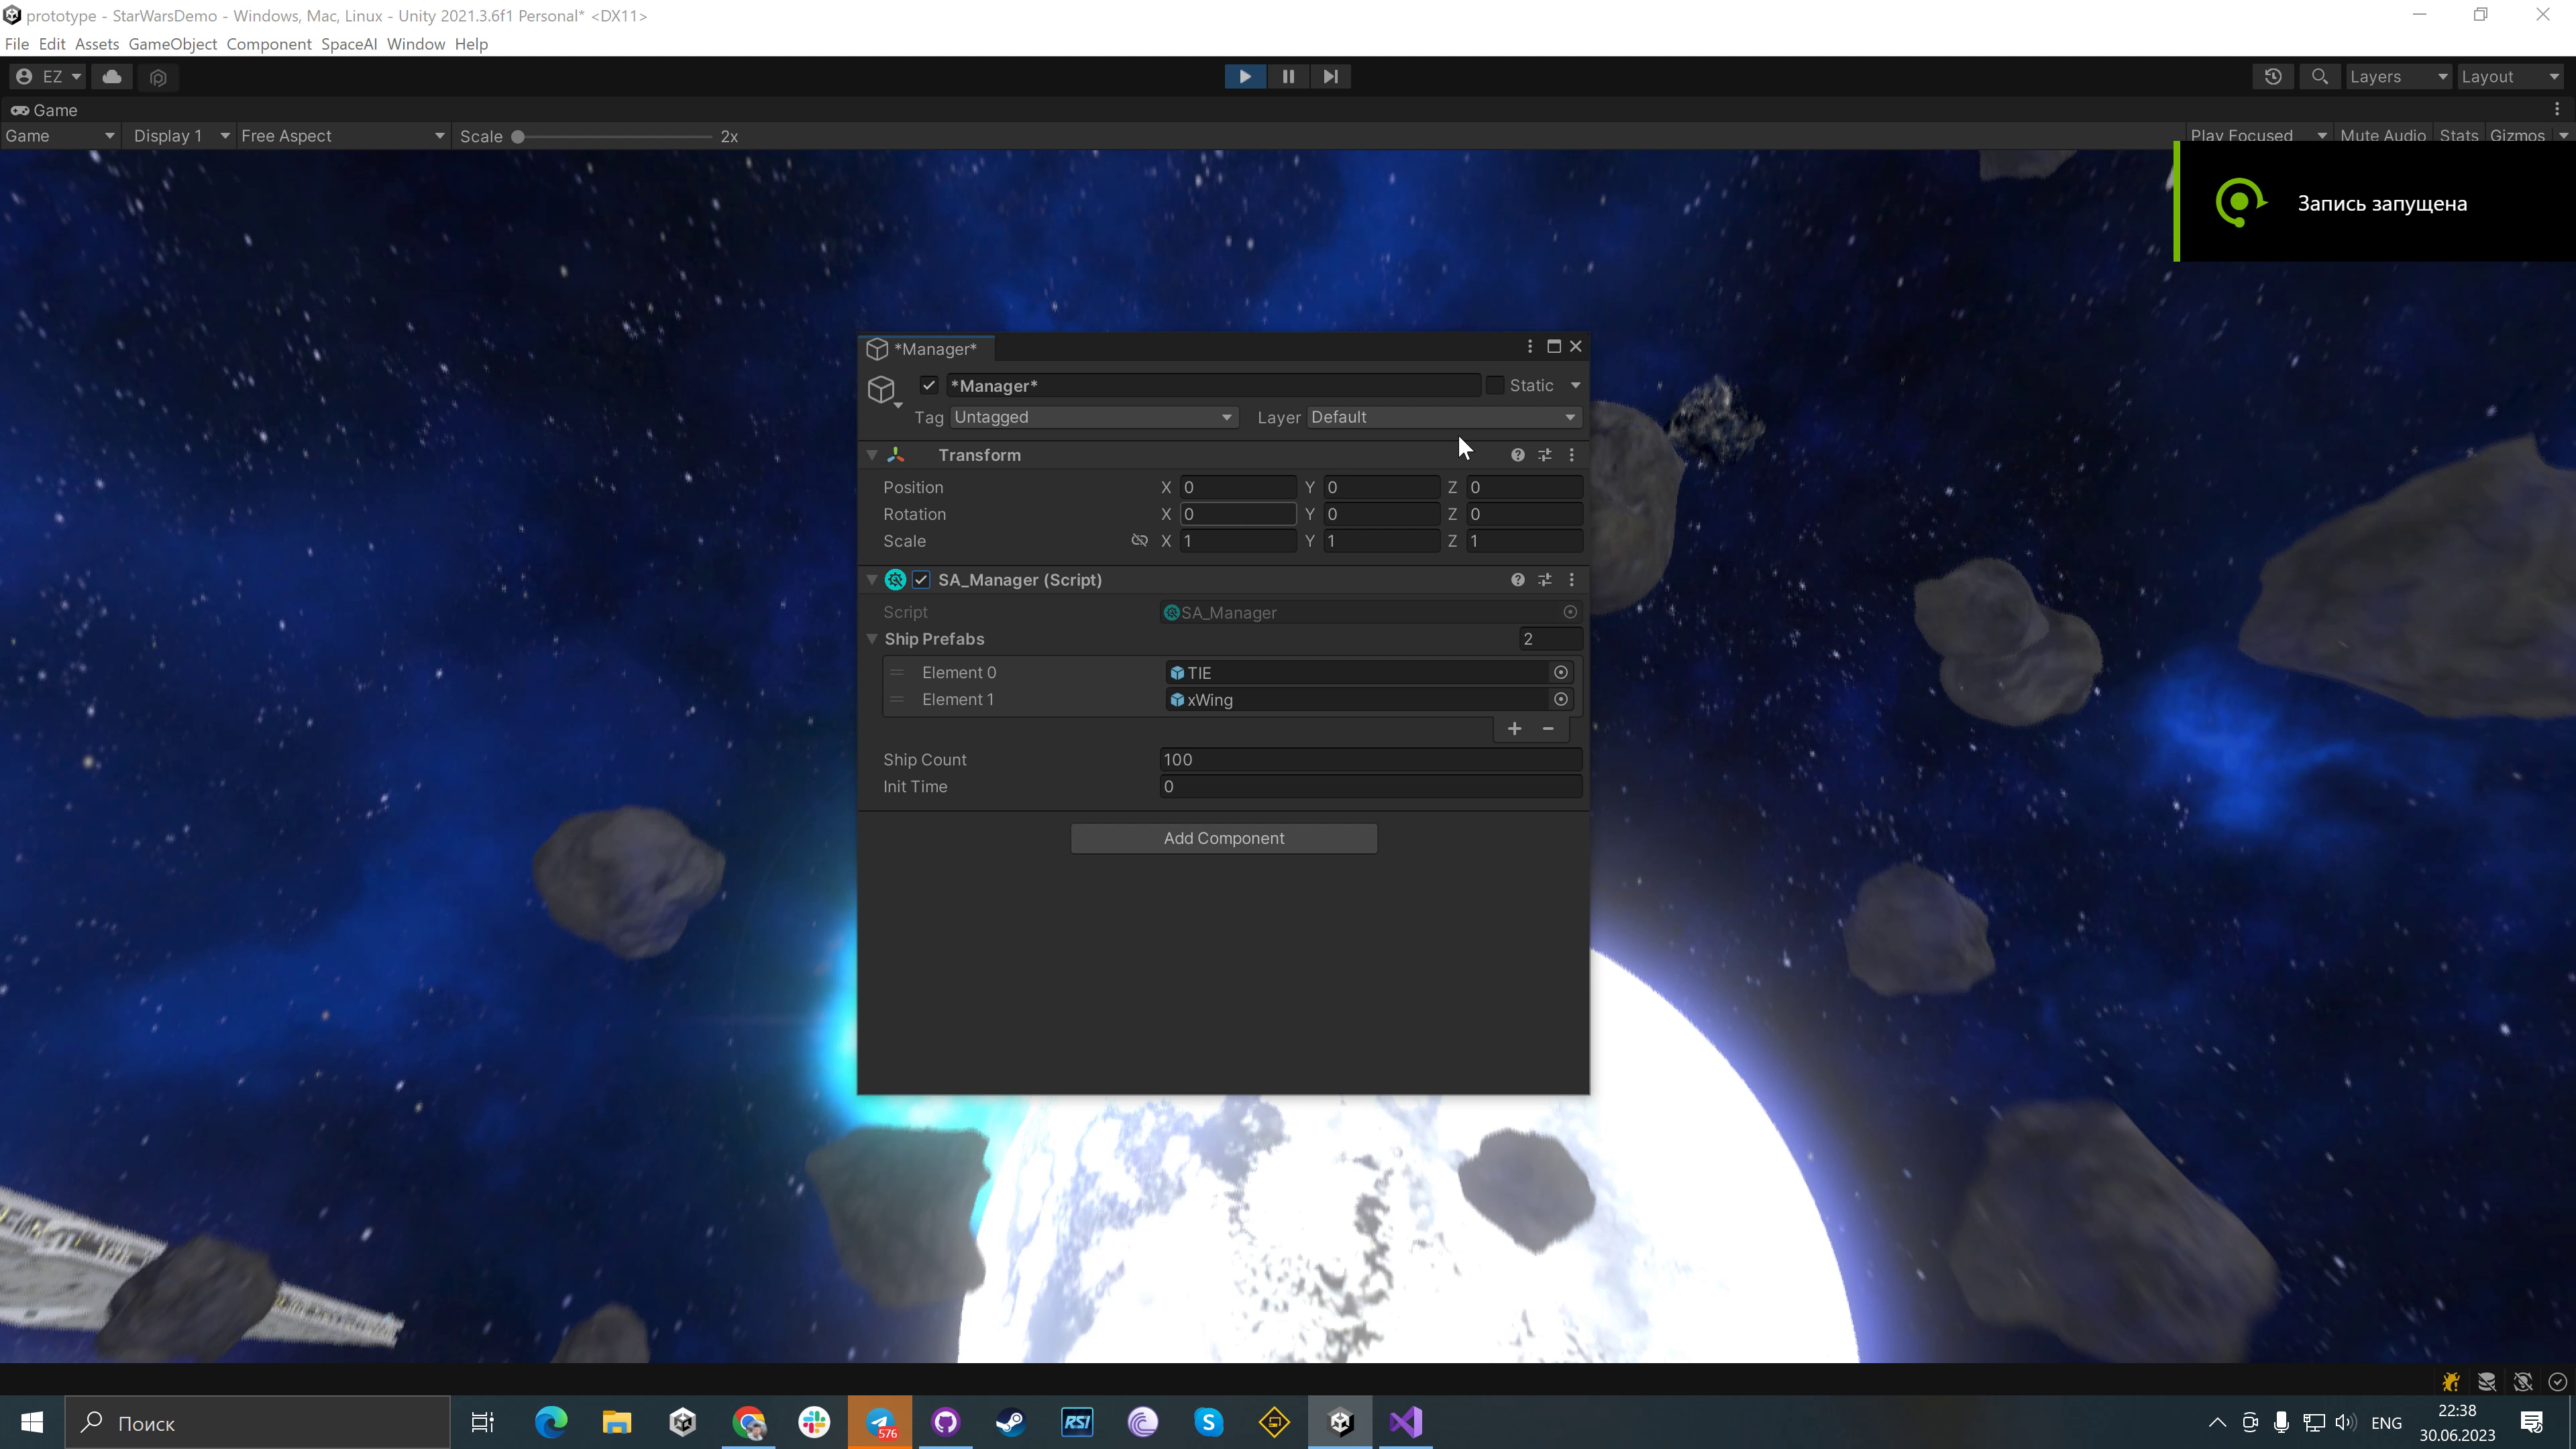
Task: Remove element from Ship Prefabs list
Action: (x=1548, y=728)
